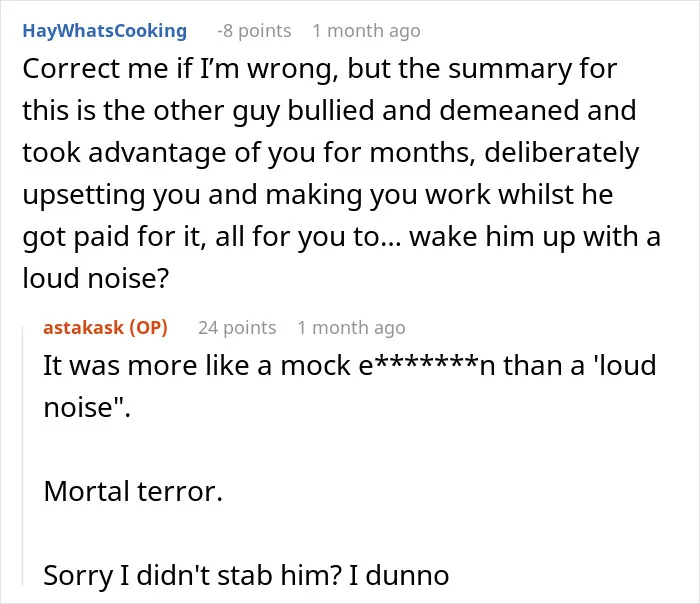Click the 'Correct me if I'm wrong' comment text
Image resolution: width=700 pixels, height=604 pixels.
tap(342, 173)
